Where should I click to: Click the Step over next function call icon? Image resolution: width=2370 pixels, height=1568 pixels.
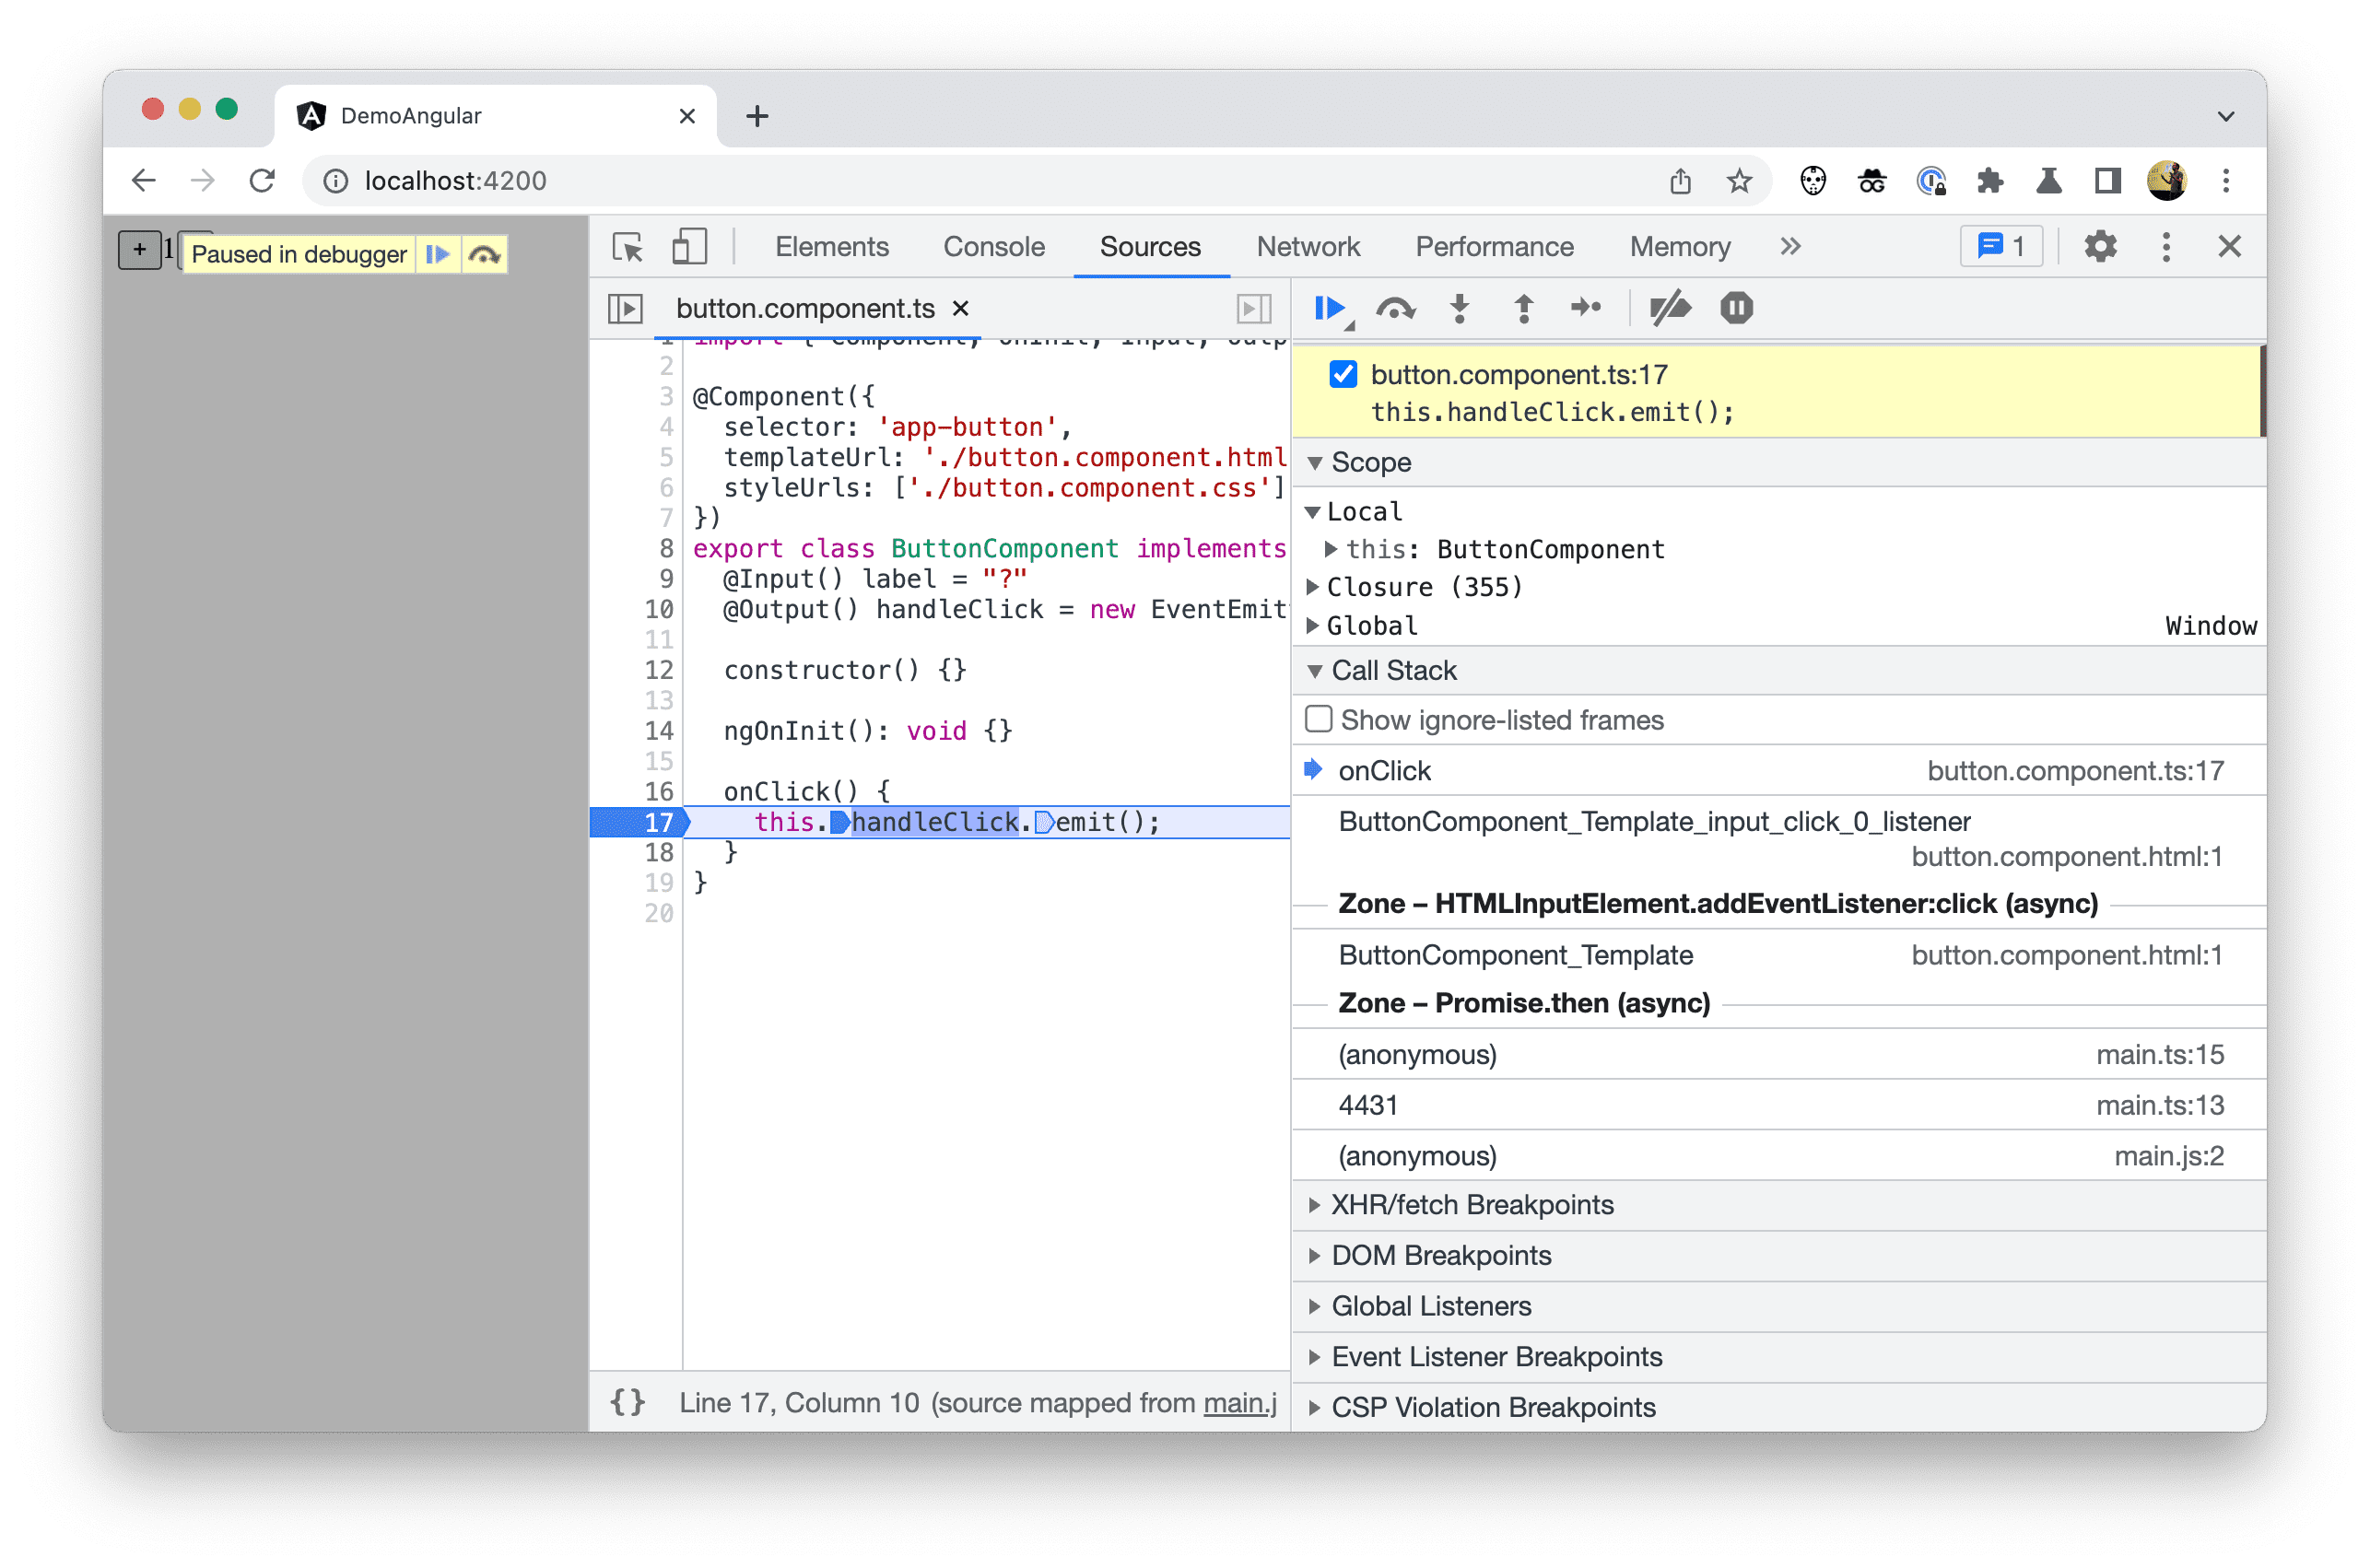click(1397, 310)
